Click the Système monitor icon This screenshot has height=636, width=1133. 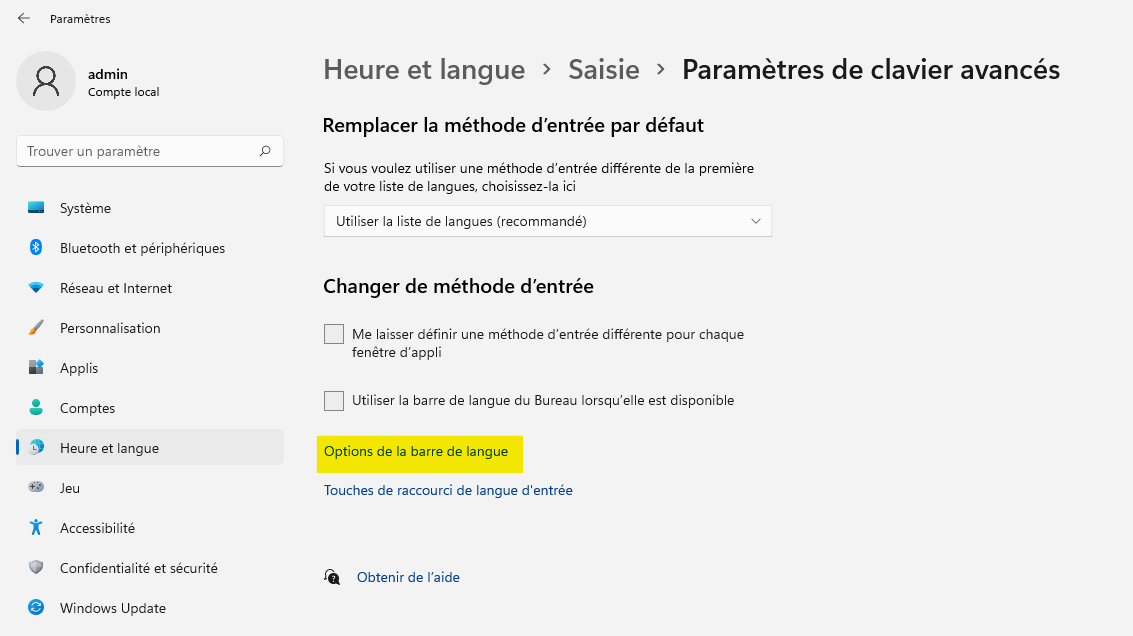click(x=36, y=208)
